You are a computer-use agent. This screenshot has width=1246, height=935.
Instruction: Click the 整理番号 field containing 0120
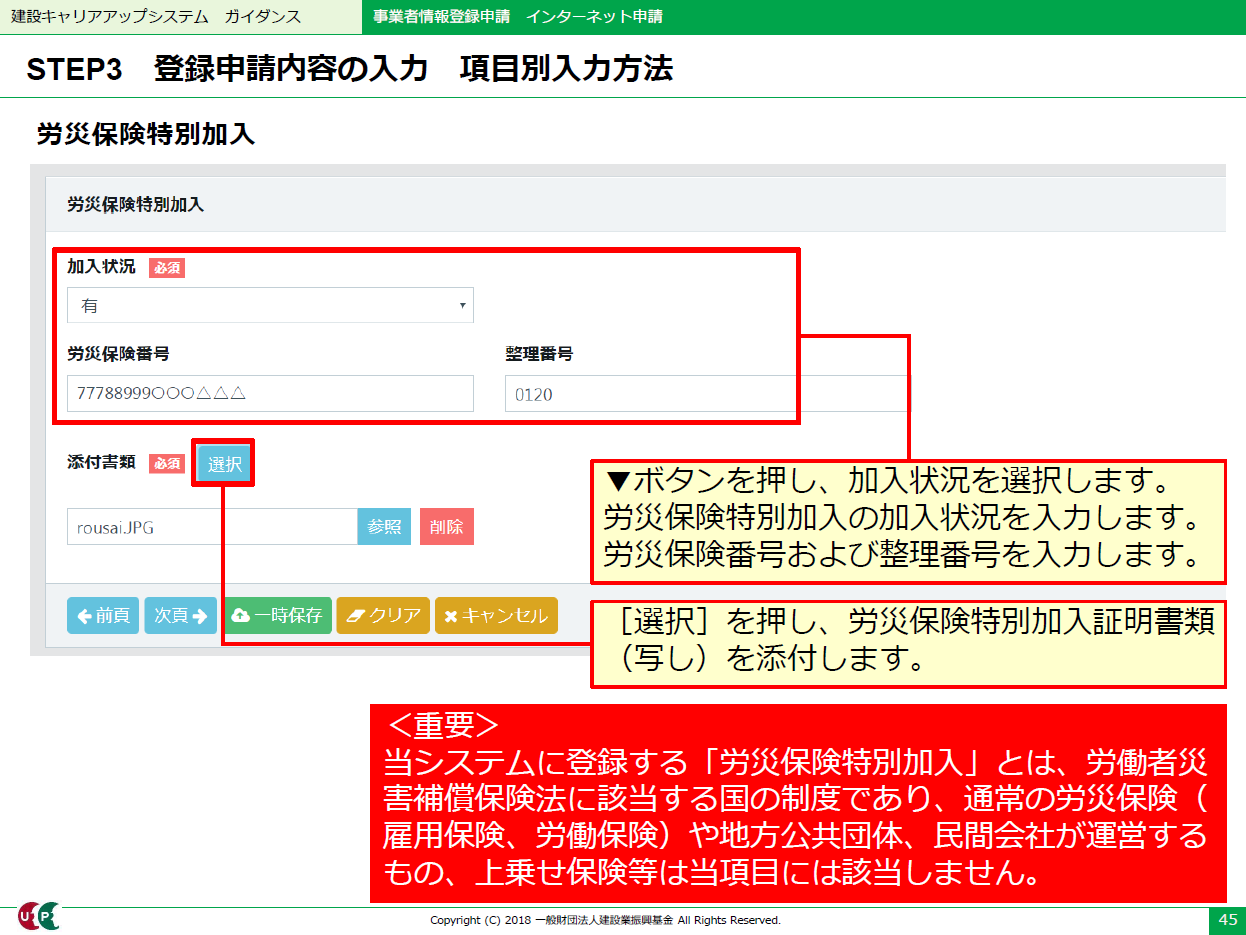click(705, 394)
